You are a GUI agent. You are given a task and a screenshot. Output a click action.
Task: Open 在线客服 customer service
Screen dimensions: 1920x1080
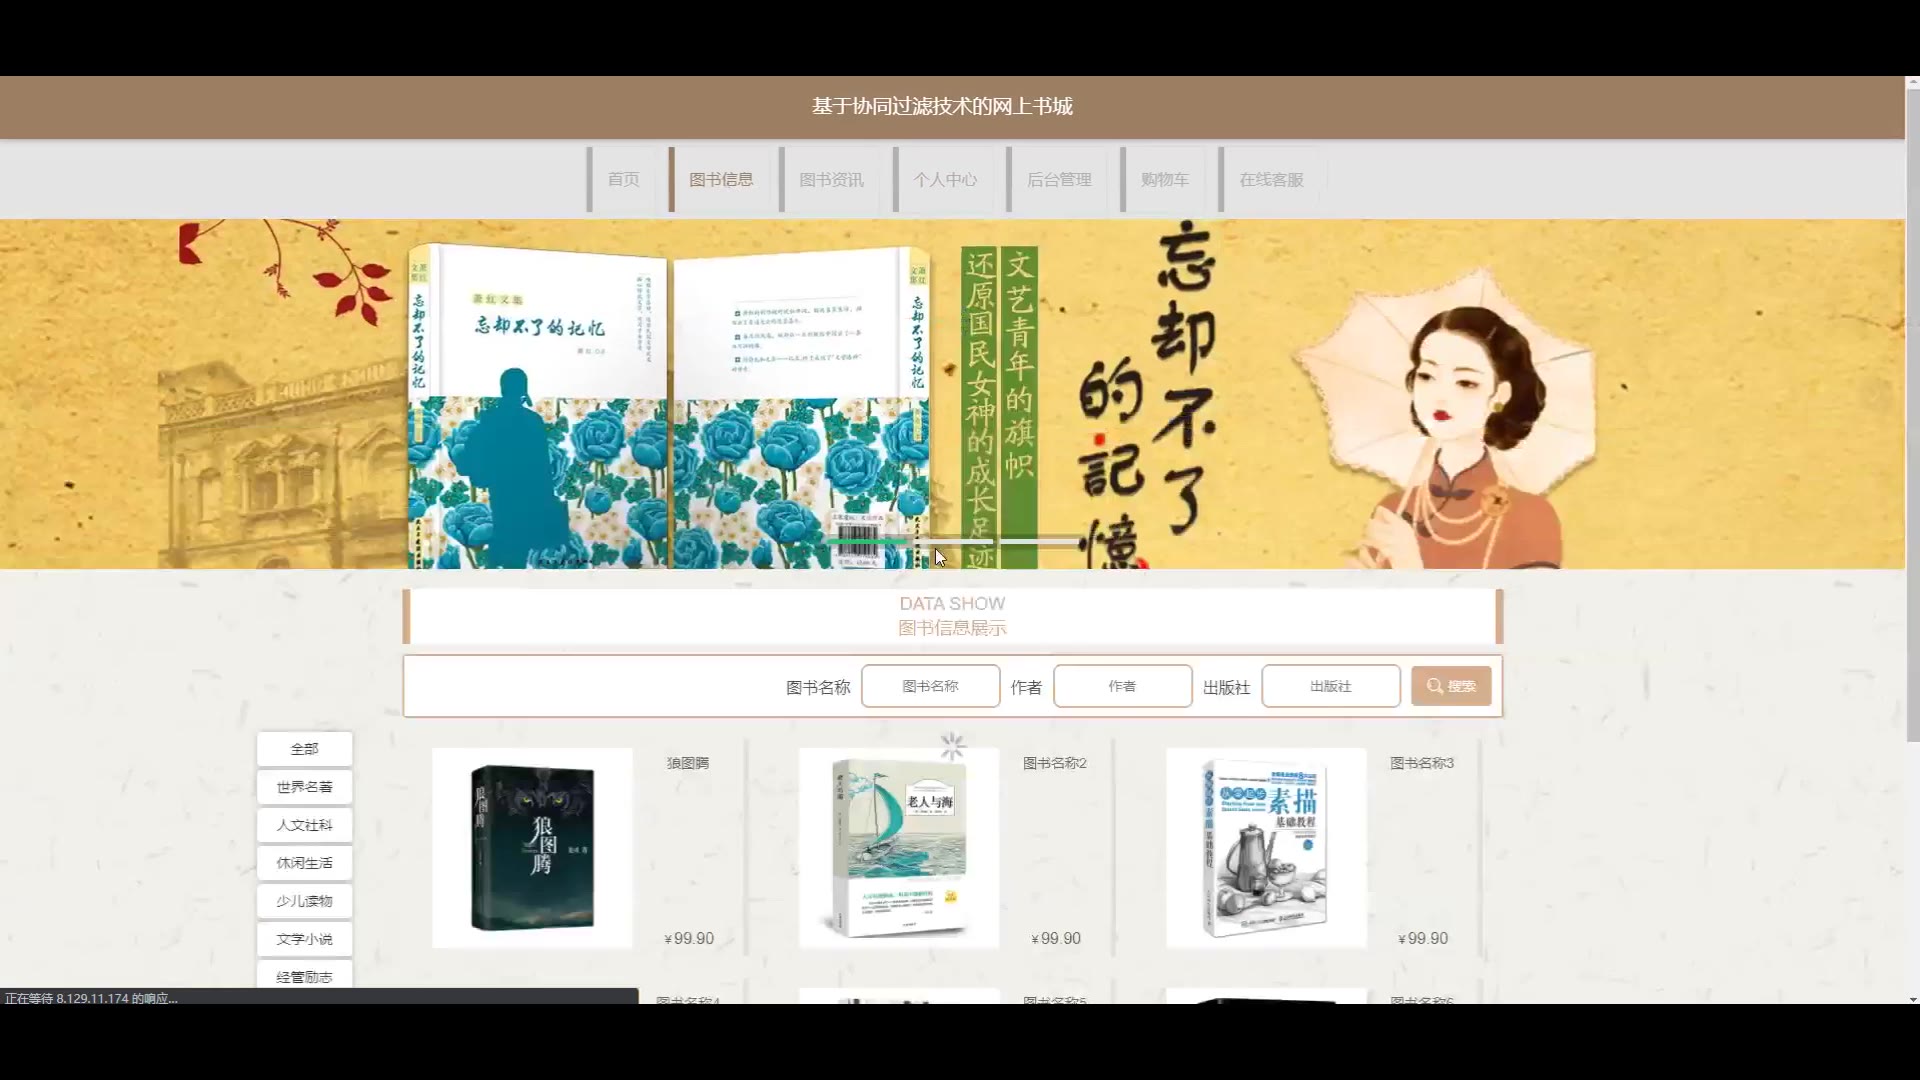pyautogui.click(x=1271, y=180)
